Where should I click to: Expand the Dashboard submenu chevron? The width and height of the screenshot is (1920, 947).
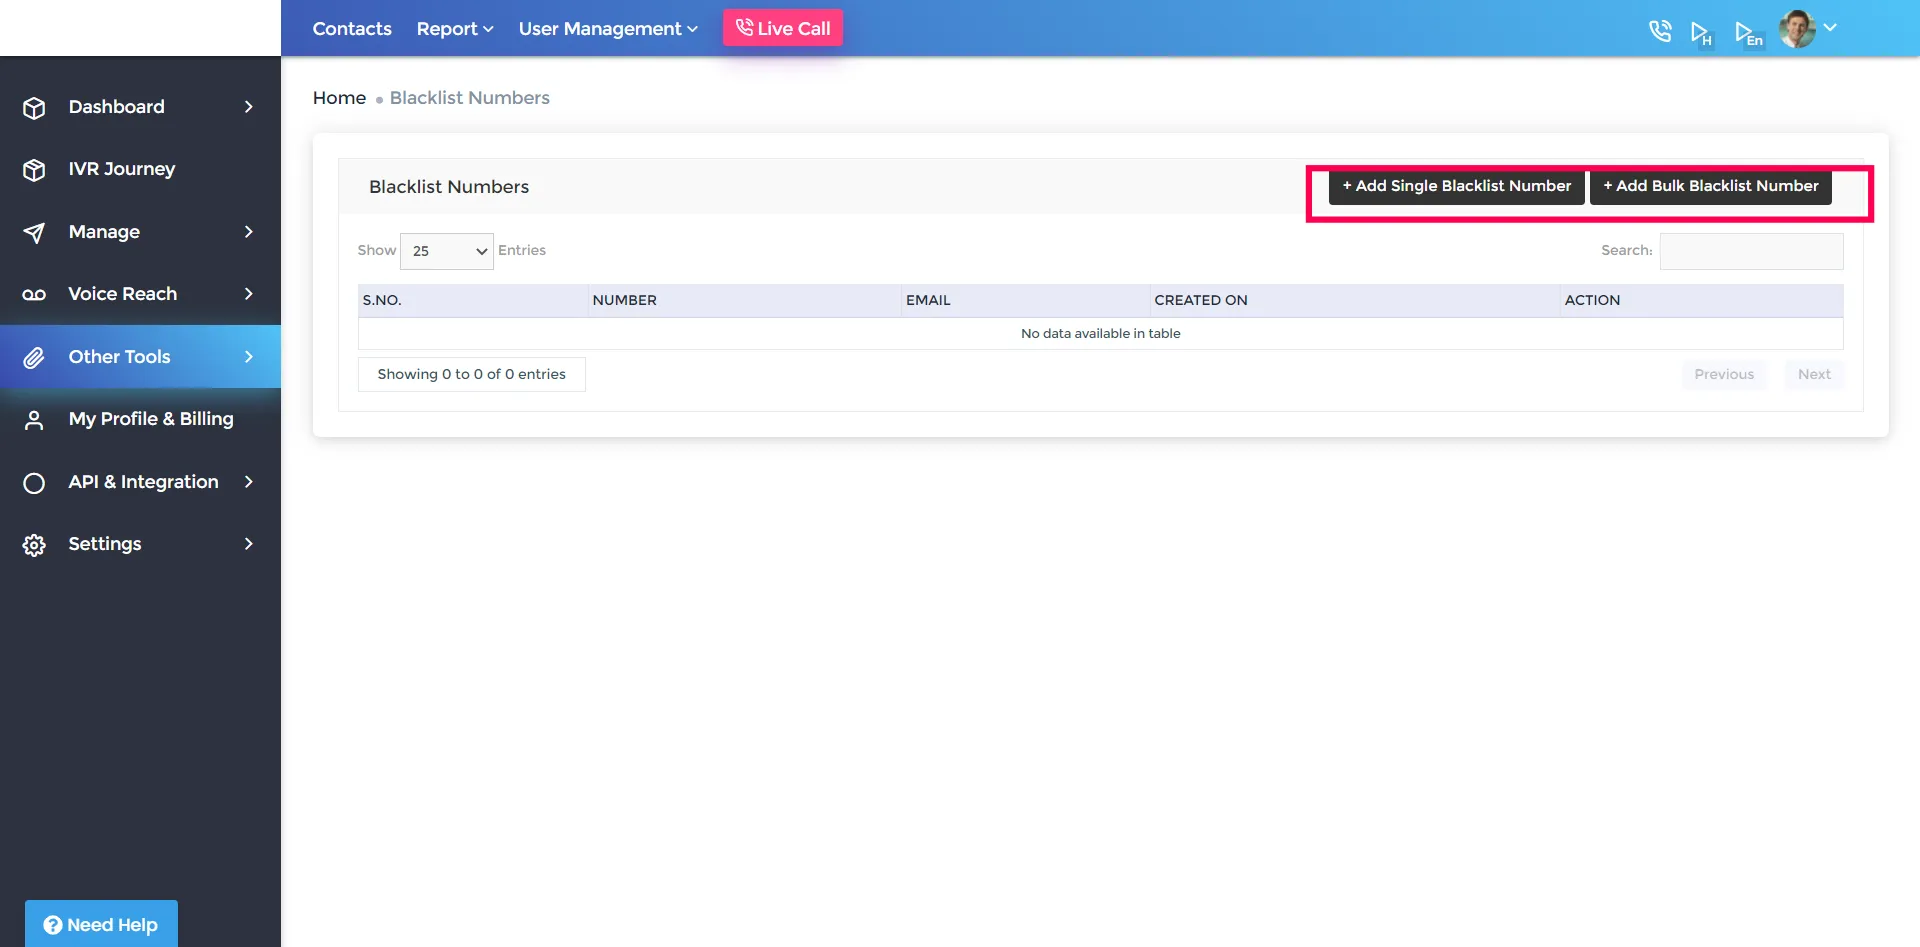pos(249,107)
